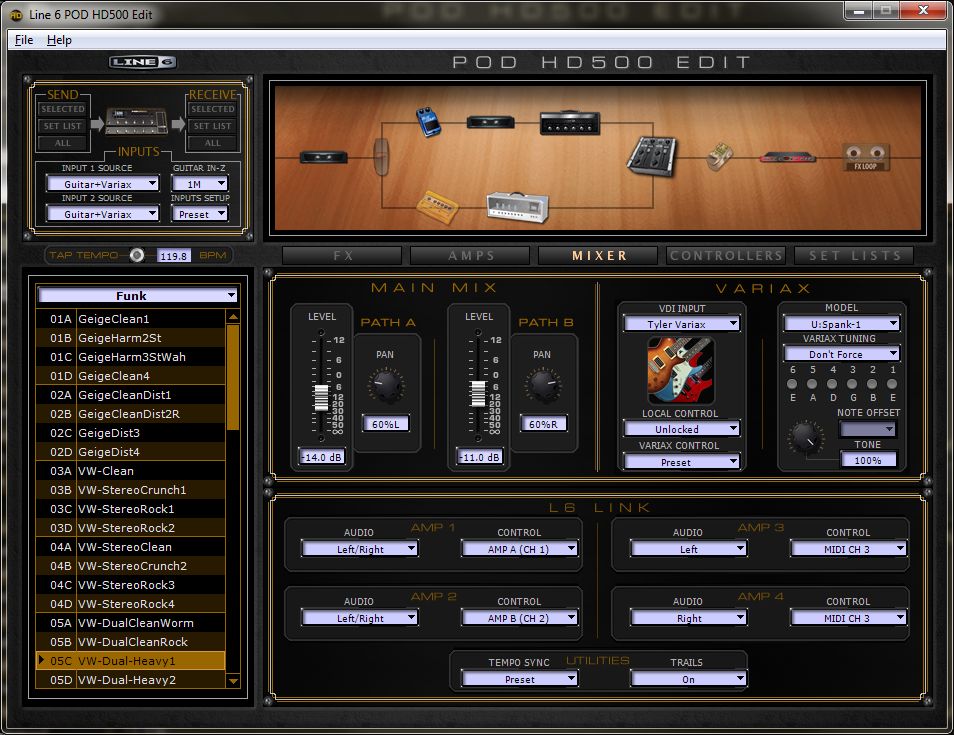The image size is (954, 735).
Task: Select the black rack unit on Path A
Action: tap(490, 122)
